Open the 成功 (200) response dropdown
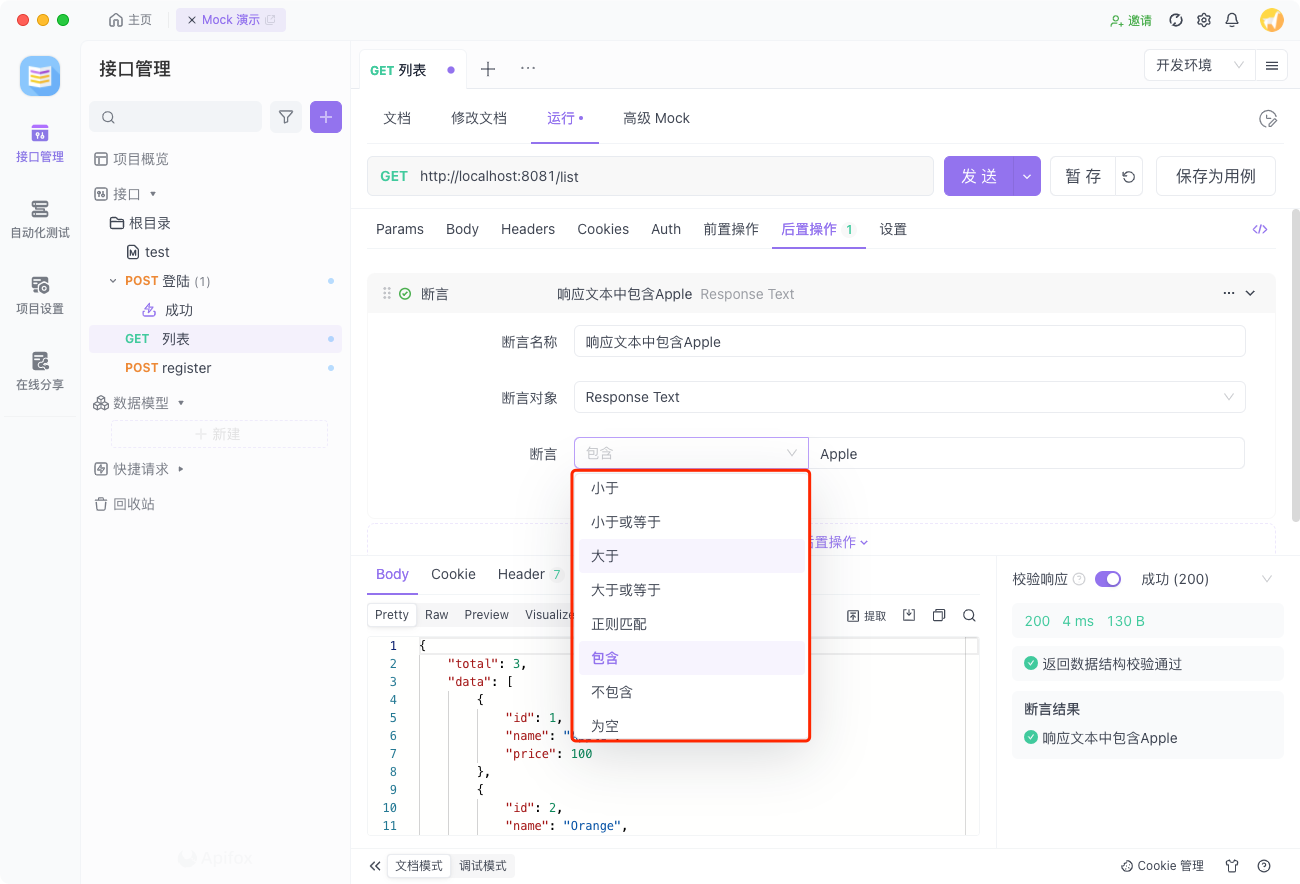The width and height of the screenshot is (1300, 884). pyautogui.click(x=1207, y=579)
